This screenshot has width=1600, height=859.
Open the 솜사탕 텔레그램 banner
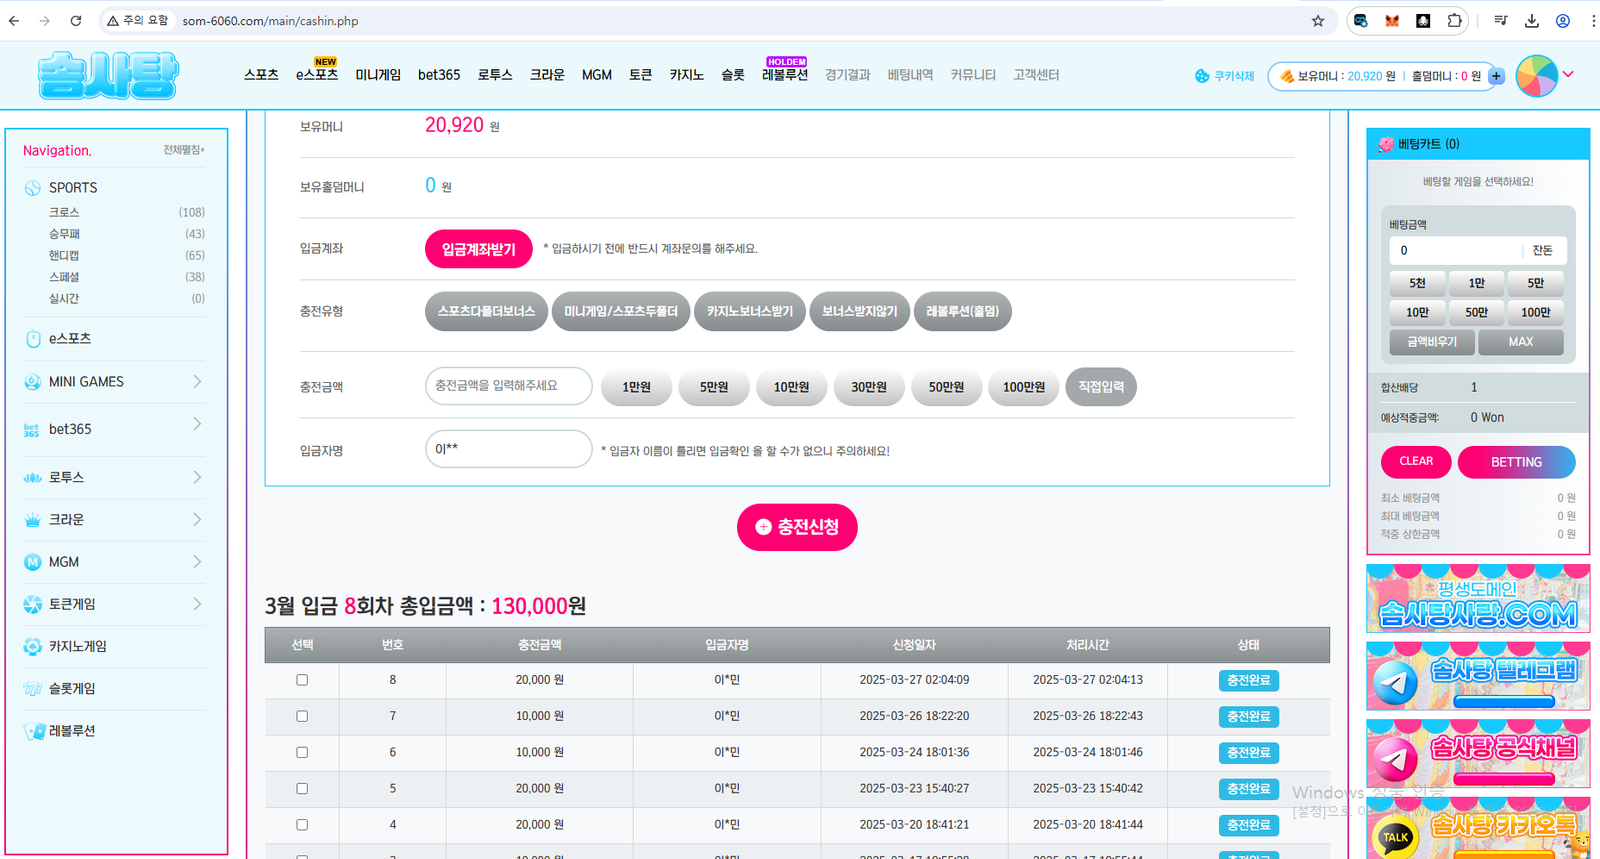click(x=1477, y=677)
